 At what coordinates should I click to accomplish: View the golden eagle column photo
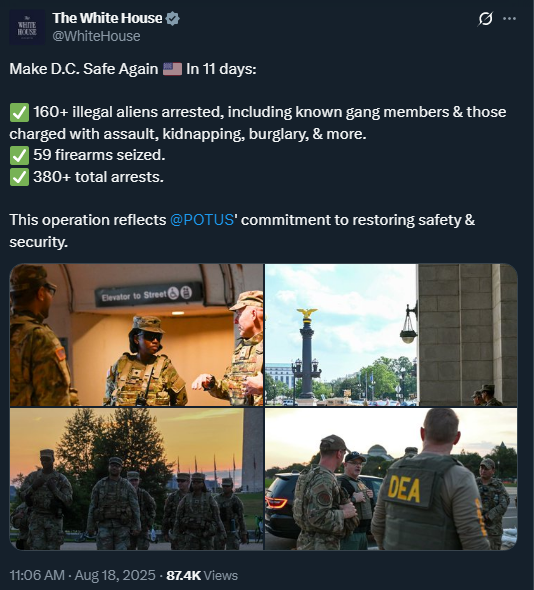pyautogui.click(x=391, y=335)
